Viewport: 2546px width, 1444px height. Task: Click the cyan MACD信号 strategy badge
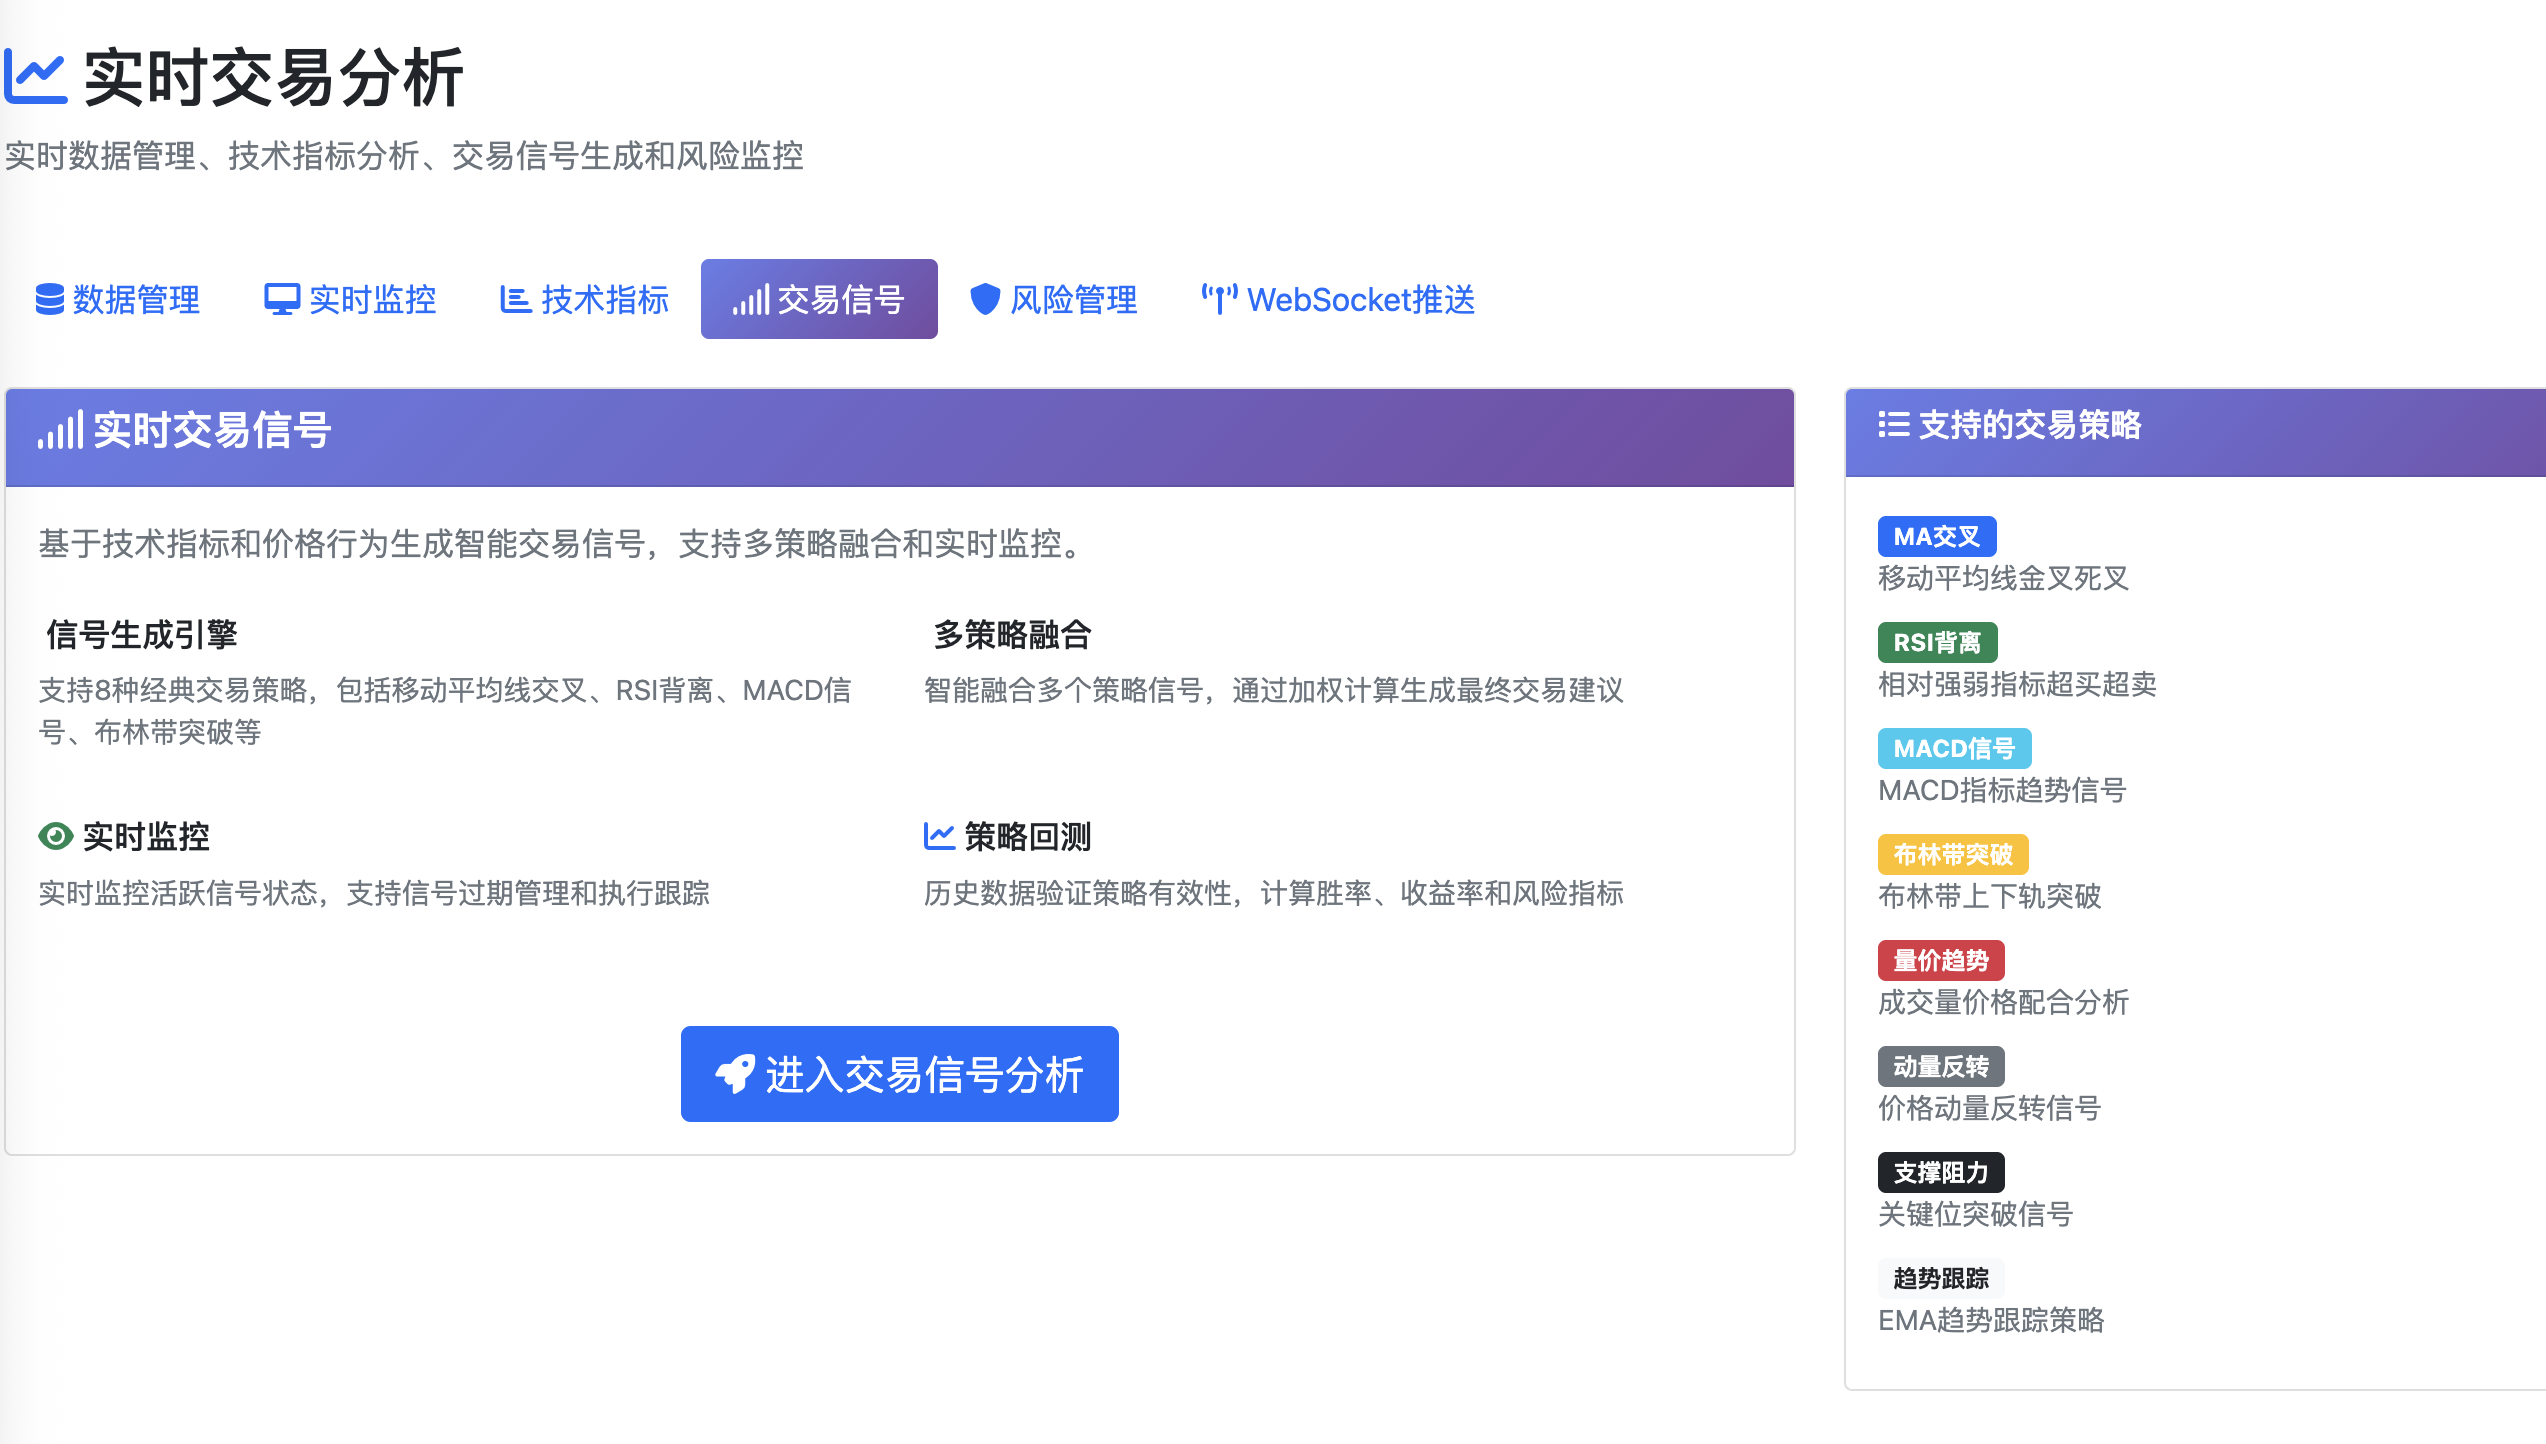(1954, 749)
